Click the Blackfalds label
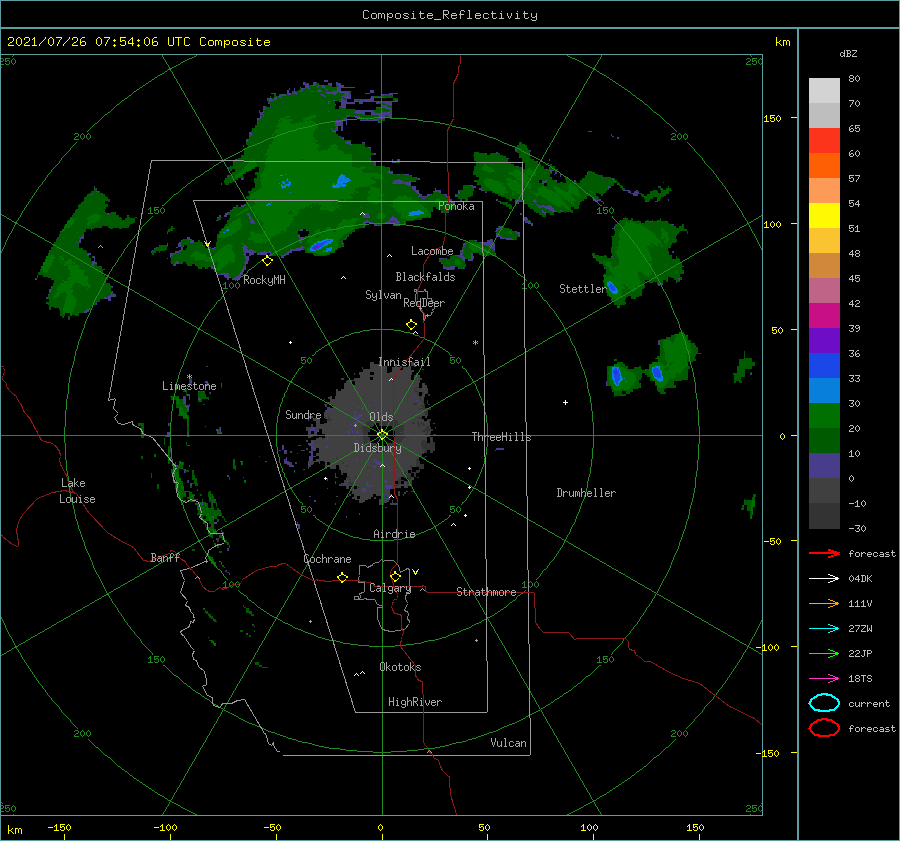Viewport: 900px width, 841px height. [x=425, y=277]
